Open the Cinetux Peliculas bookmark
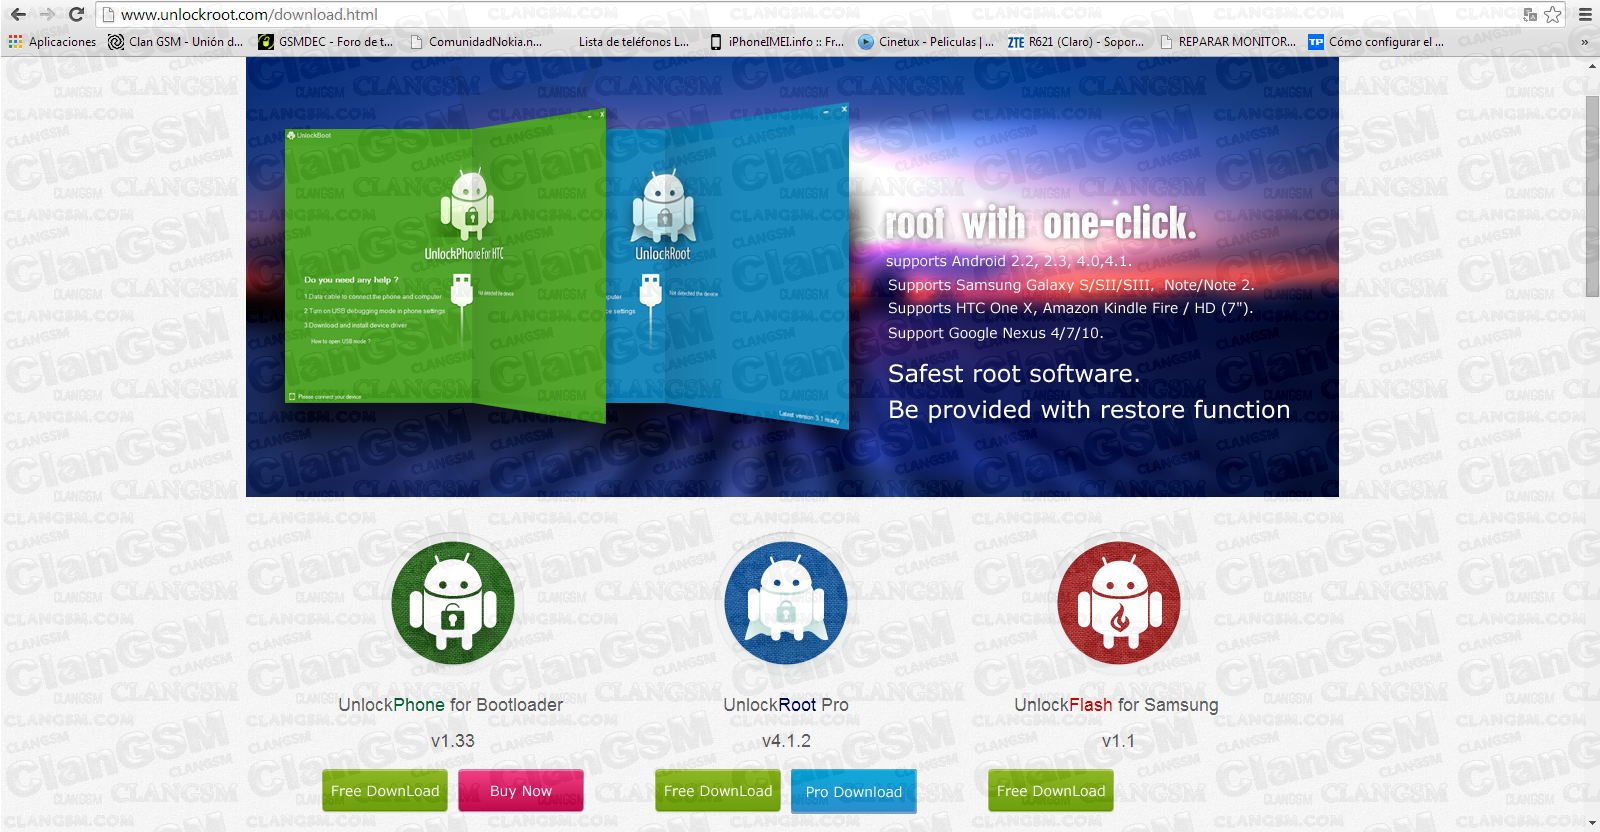The image size is (1600, 832). click(x=927, y=42)
